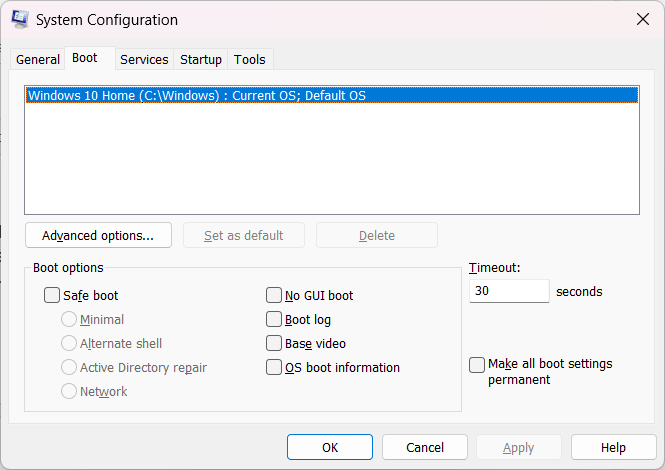
Task: Switch to the General tab
Action: click(x=38, y=60)
